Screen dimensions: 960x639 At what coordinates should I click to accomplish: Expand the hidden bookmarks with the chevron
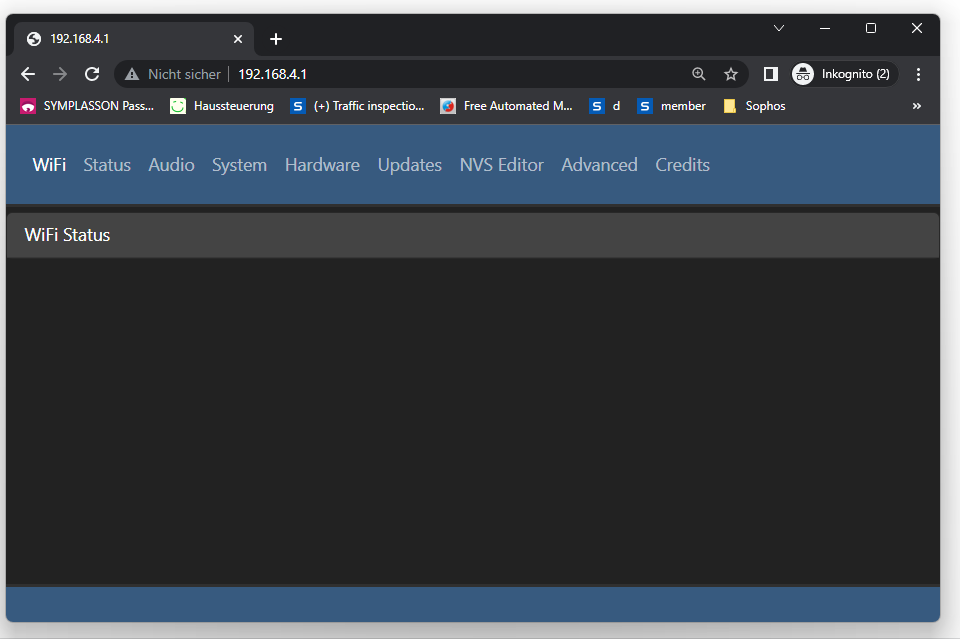tap(916, 105)
